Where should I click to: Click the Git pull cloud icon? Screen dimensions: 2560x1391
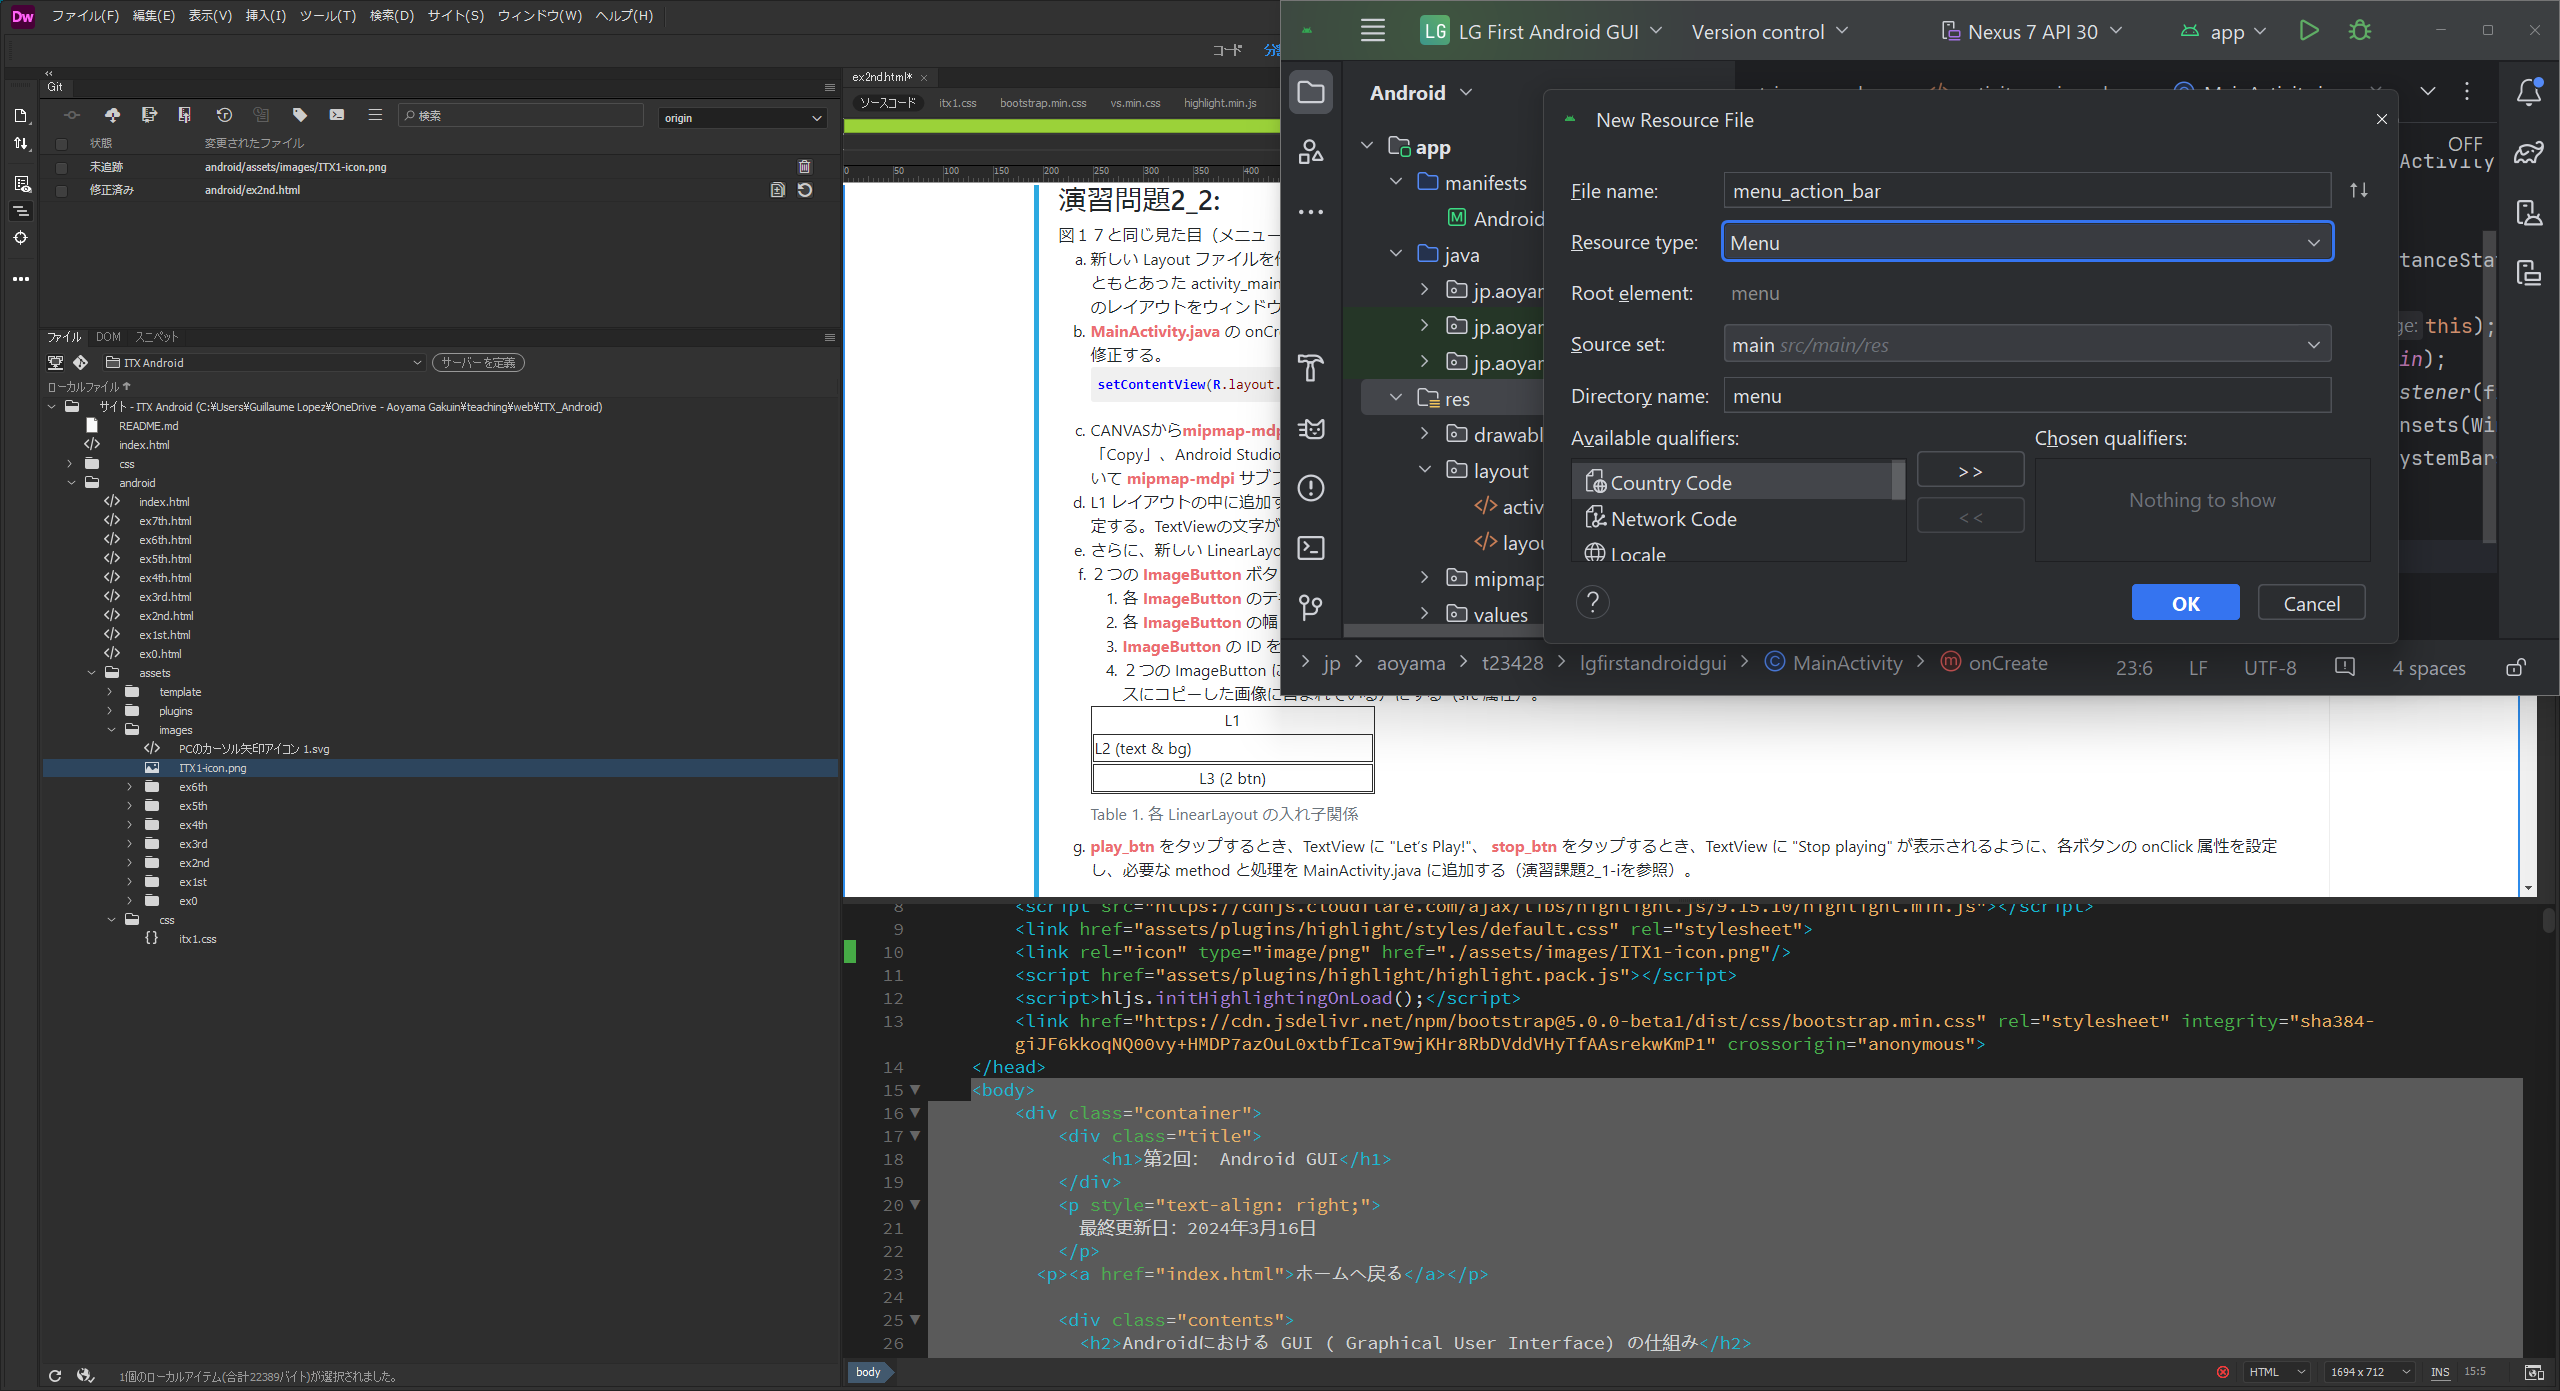coord(112,116)
